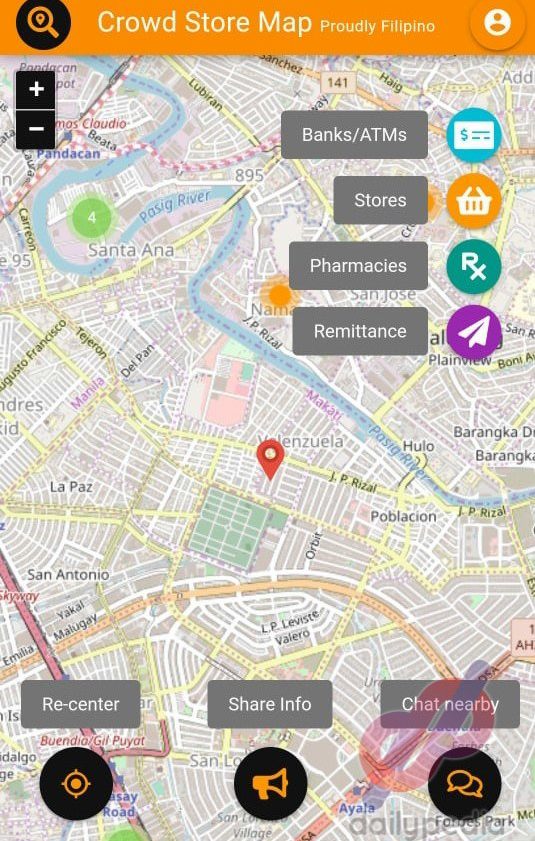Tap the green Rx pharmacies icon
This screenshot has height=841, width=535.
tap(474, 266)
